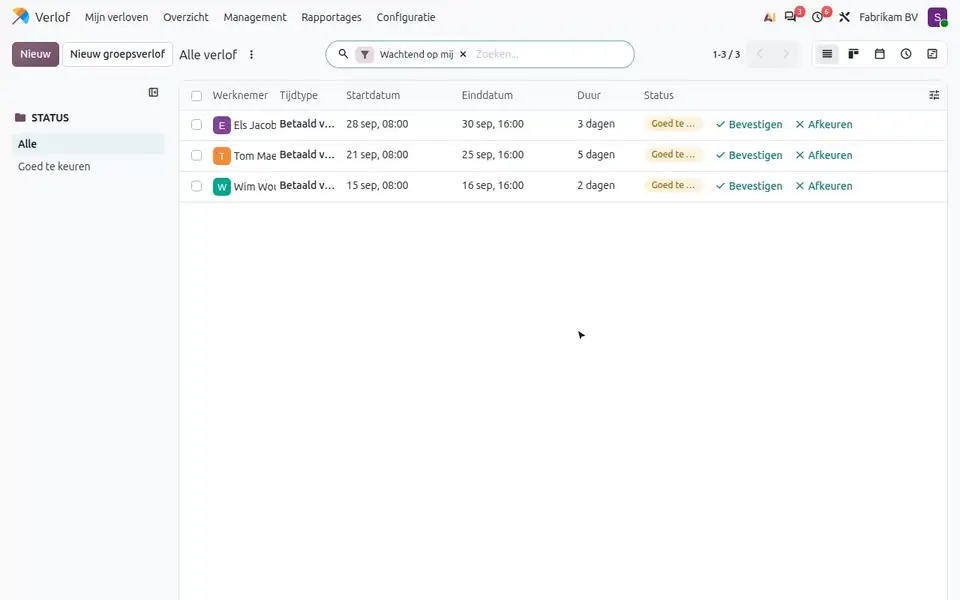Viewport: 960px width, 600px height.
Task: Click '15 sep, 08:00' start date cell
Action: coord(377,185)
